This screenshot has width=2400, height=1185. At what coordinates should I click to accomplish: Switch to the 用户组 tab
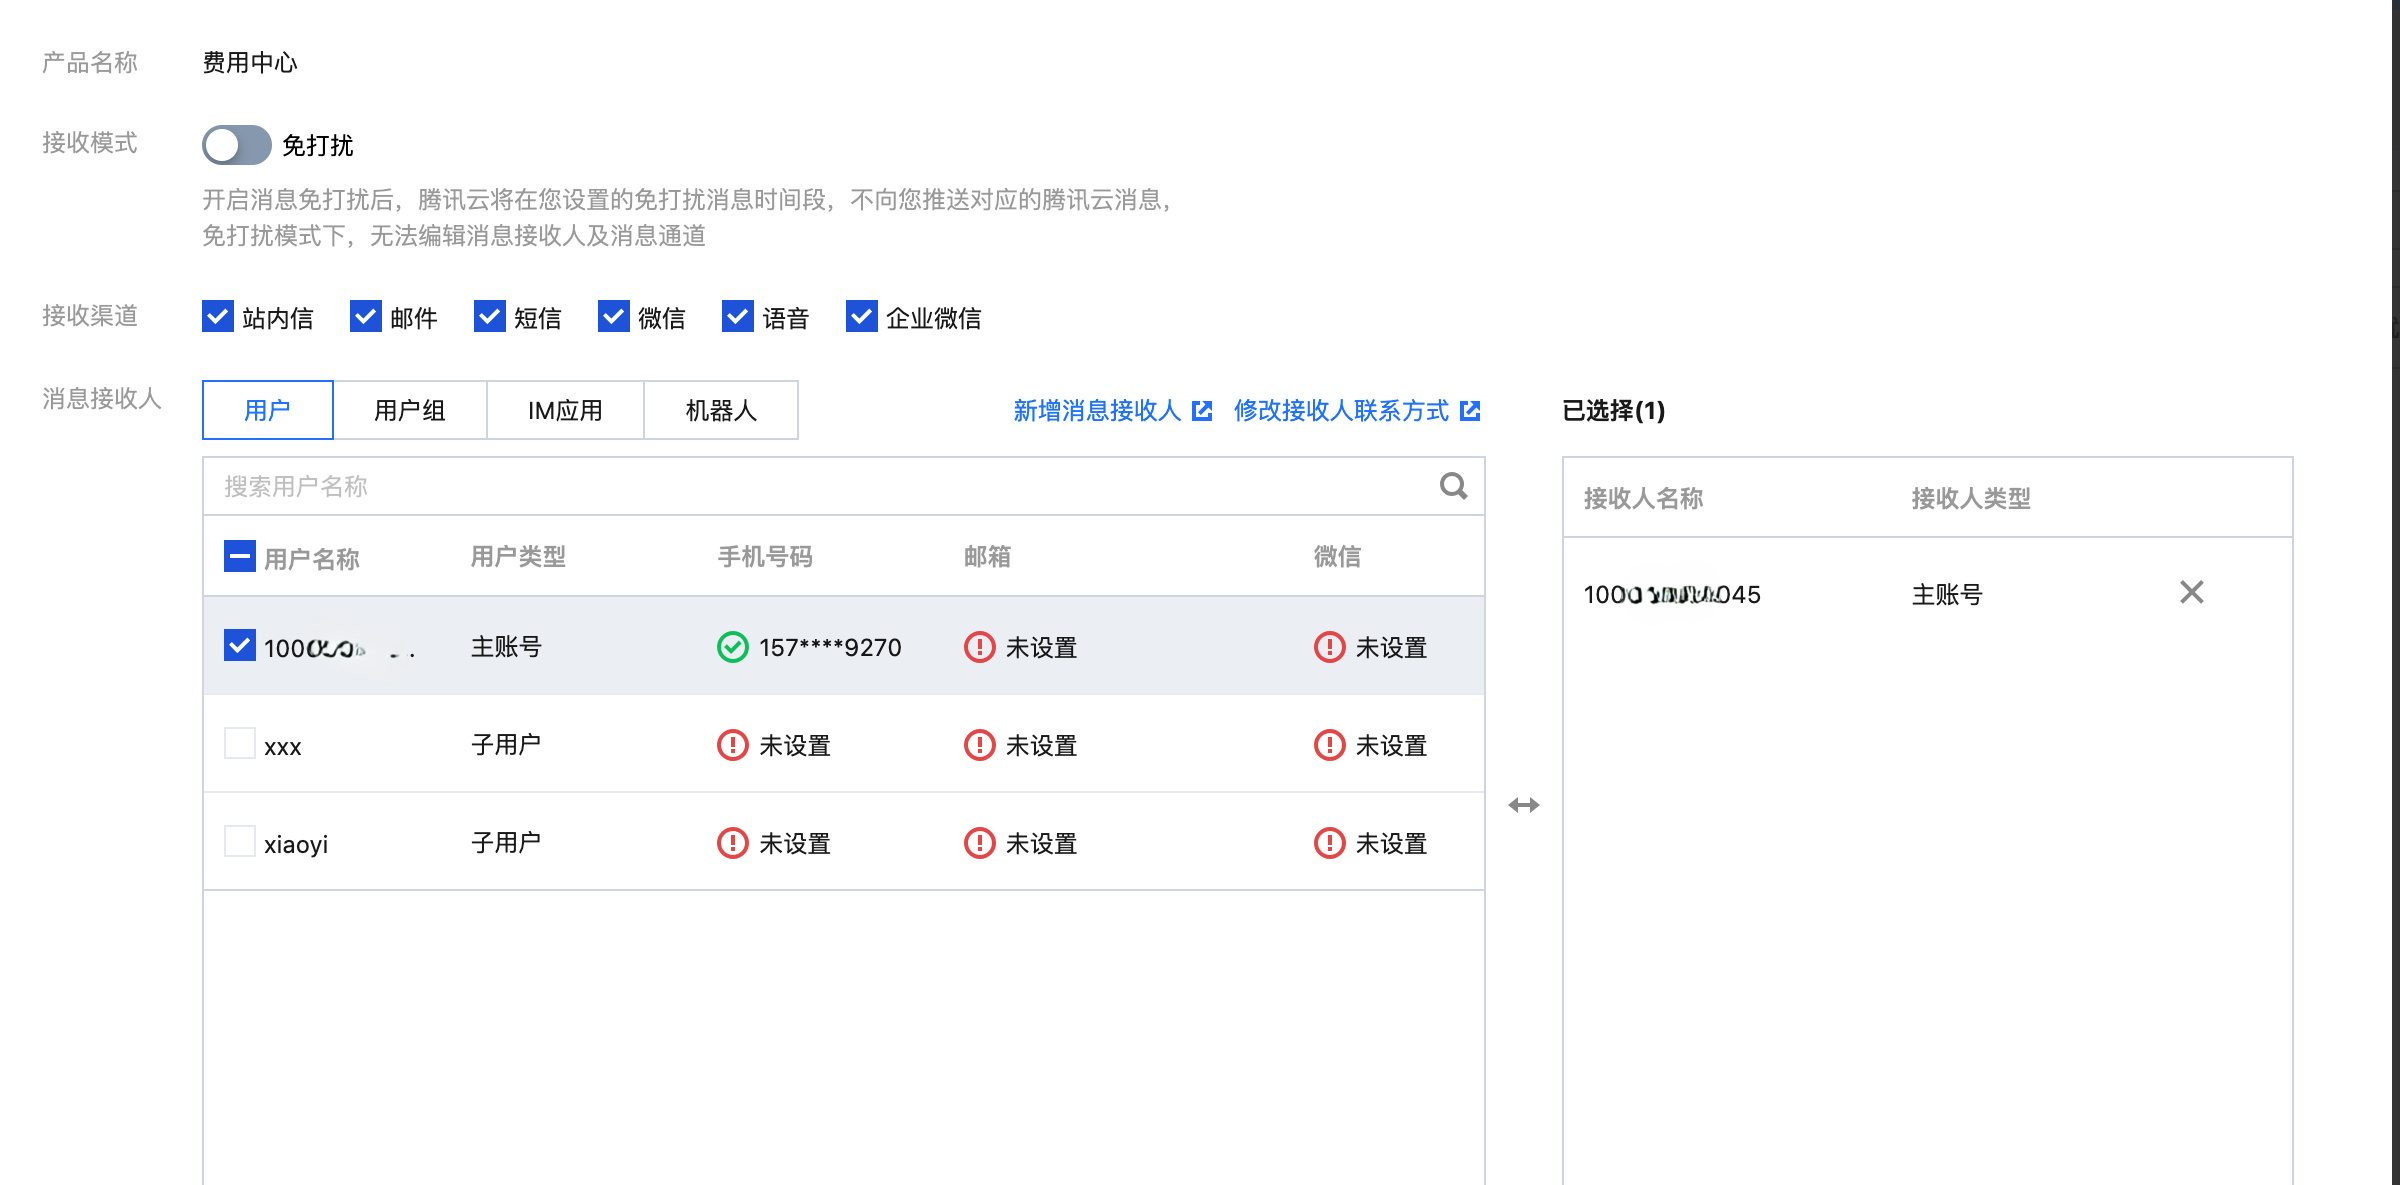[409, 411]
